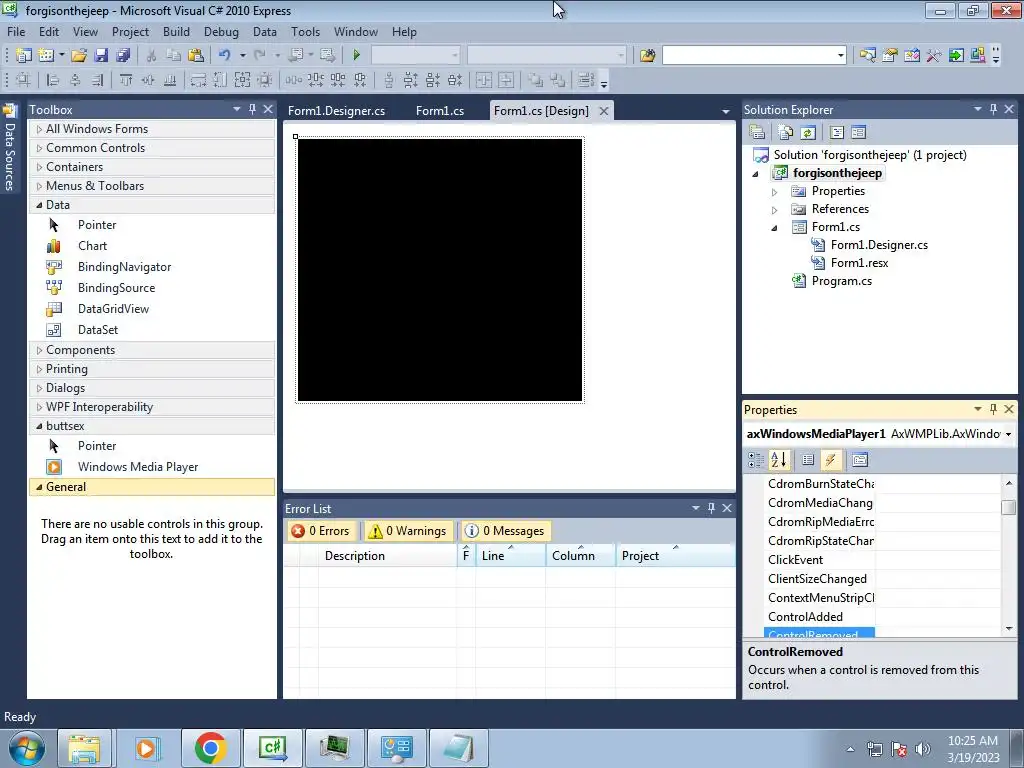Expand the Common Controls toolbox group
The image size is (1024, 768).
39,148
